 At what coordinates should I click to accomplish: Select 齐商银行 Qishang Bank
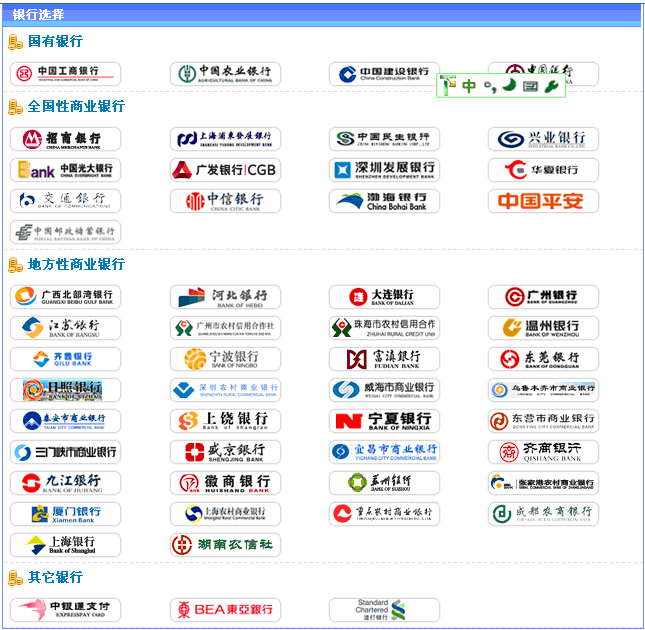click(543, 452)
